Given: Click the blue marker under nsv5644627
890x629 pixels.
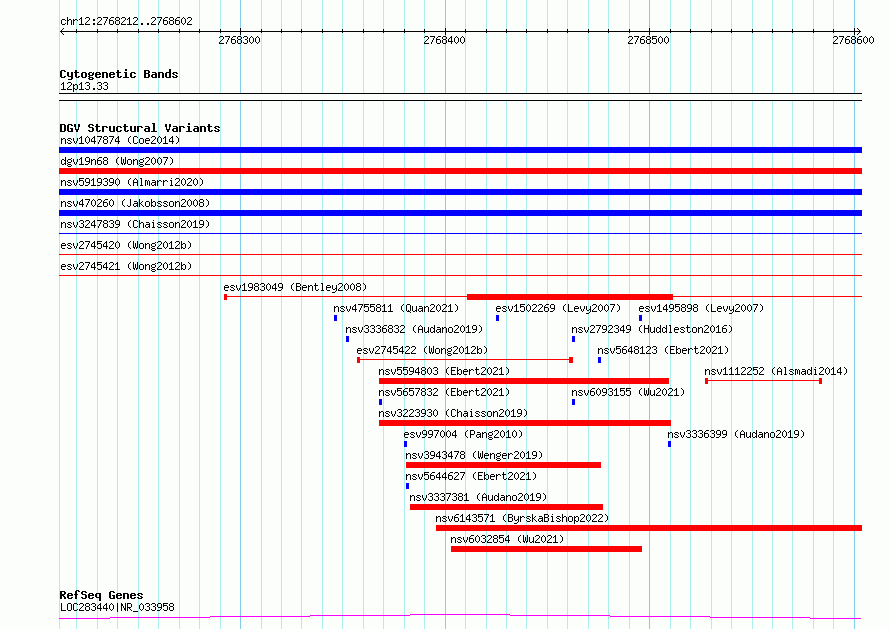Looking at the screenshot, I should pos(408,486).
